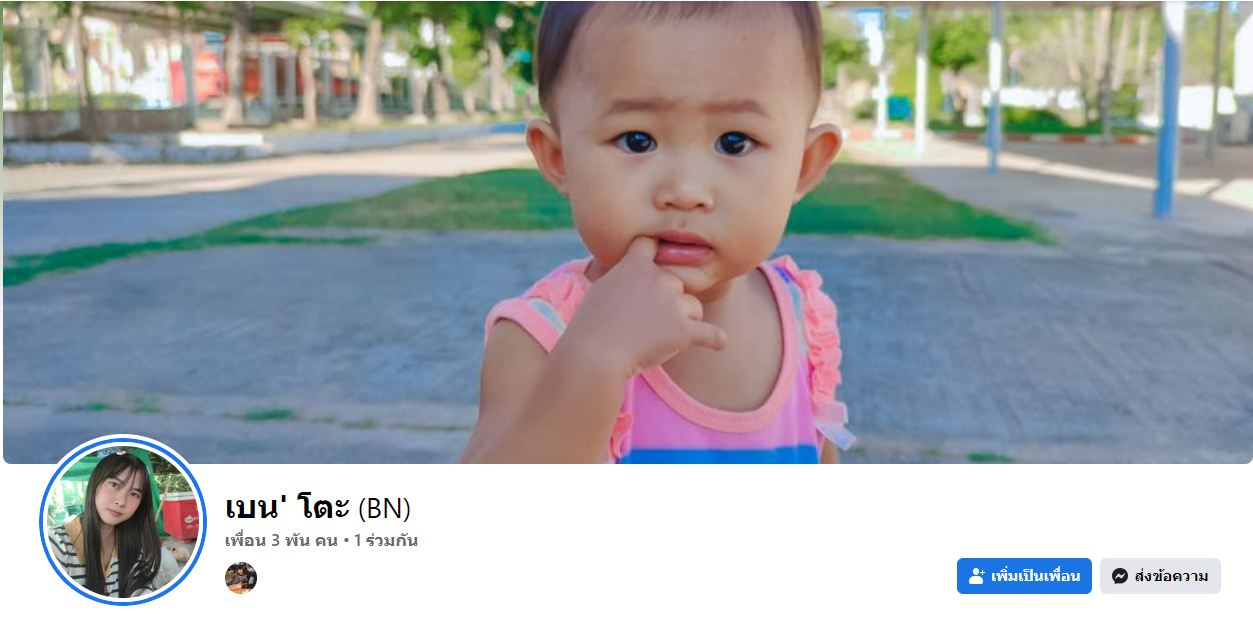Select the profile name เบน' โตะ
This screenshot has width=1253, height=624.
coord(288,507)
